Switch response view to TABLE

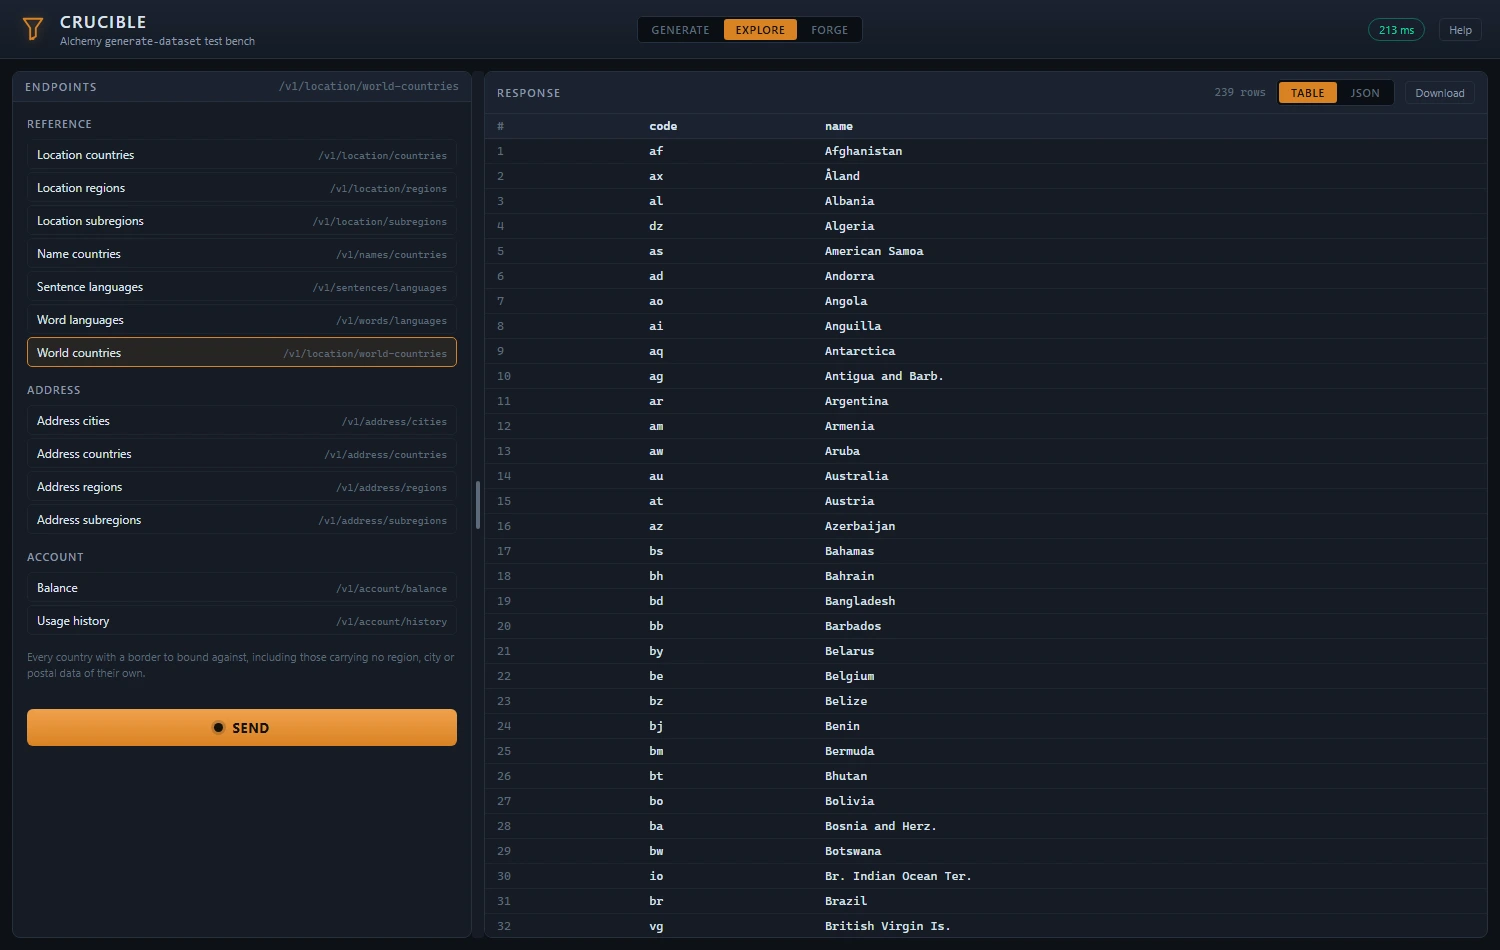coord(1307,93)
